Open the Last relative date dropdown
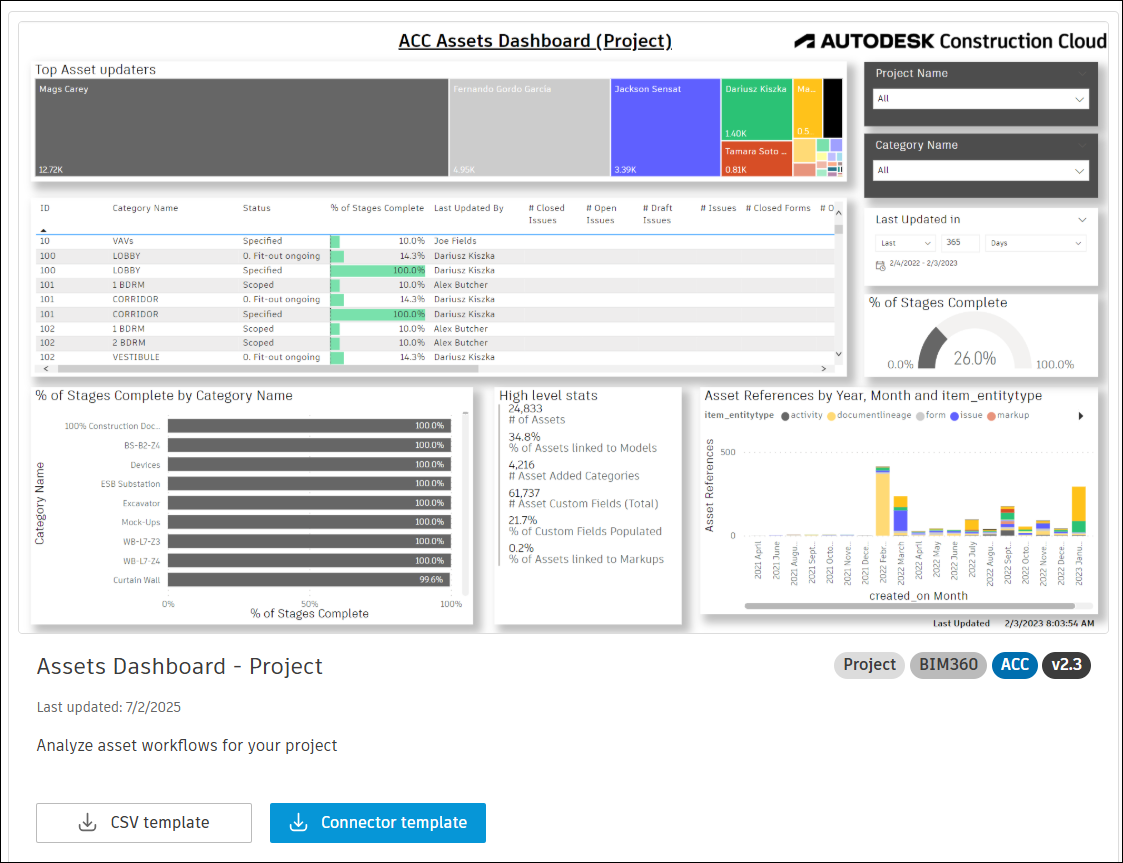Viewport: 1123px width, 863px height. (x=905, y=244)
